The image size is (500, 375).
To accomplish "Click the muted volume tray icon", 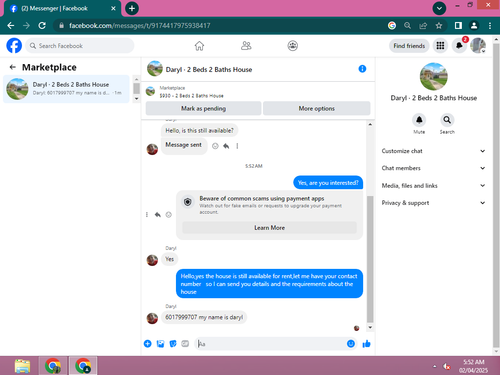I will (x=447, y=366).
